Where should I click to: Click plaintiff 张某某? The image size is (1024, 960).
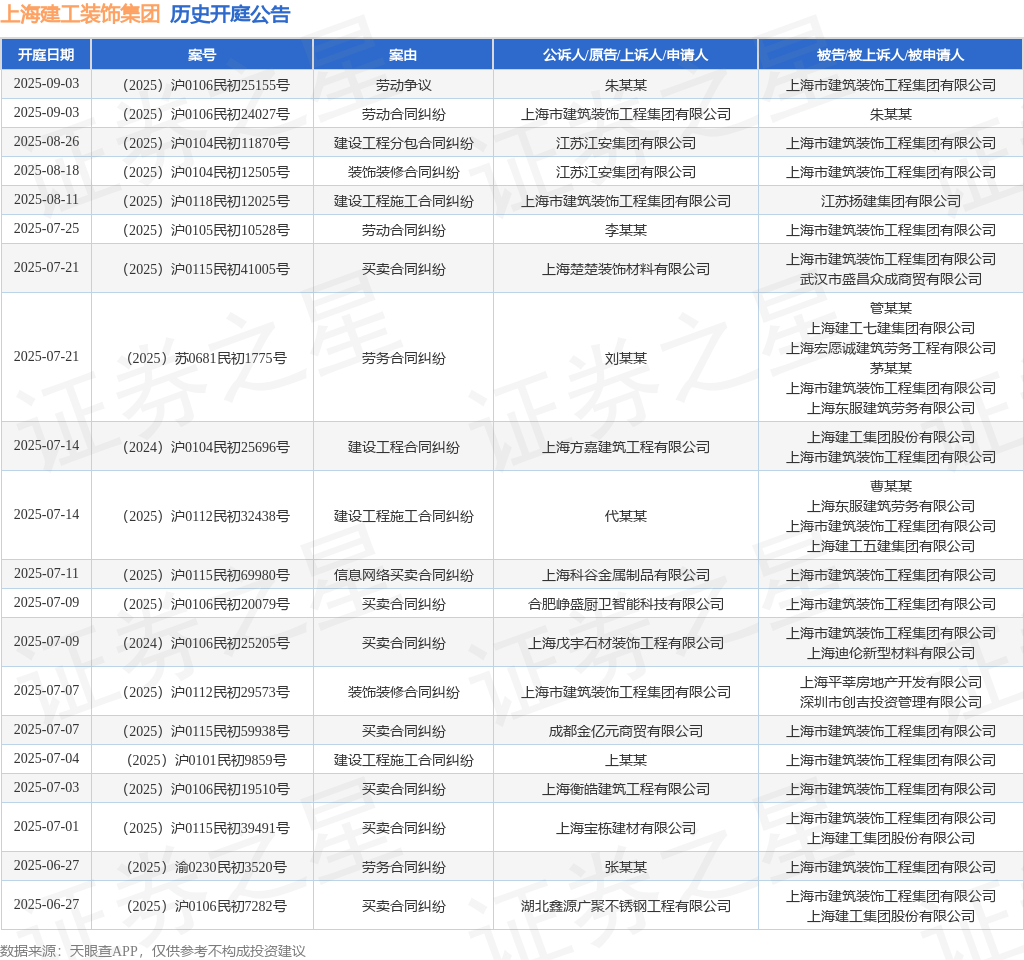626,867
